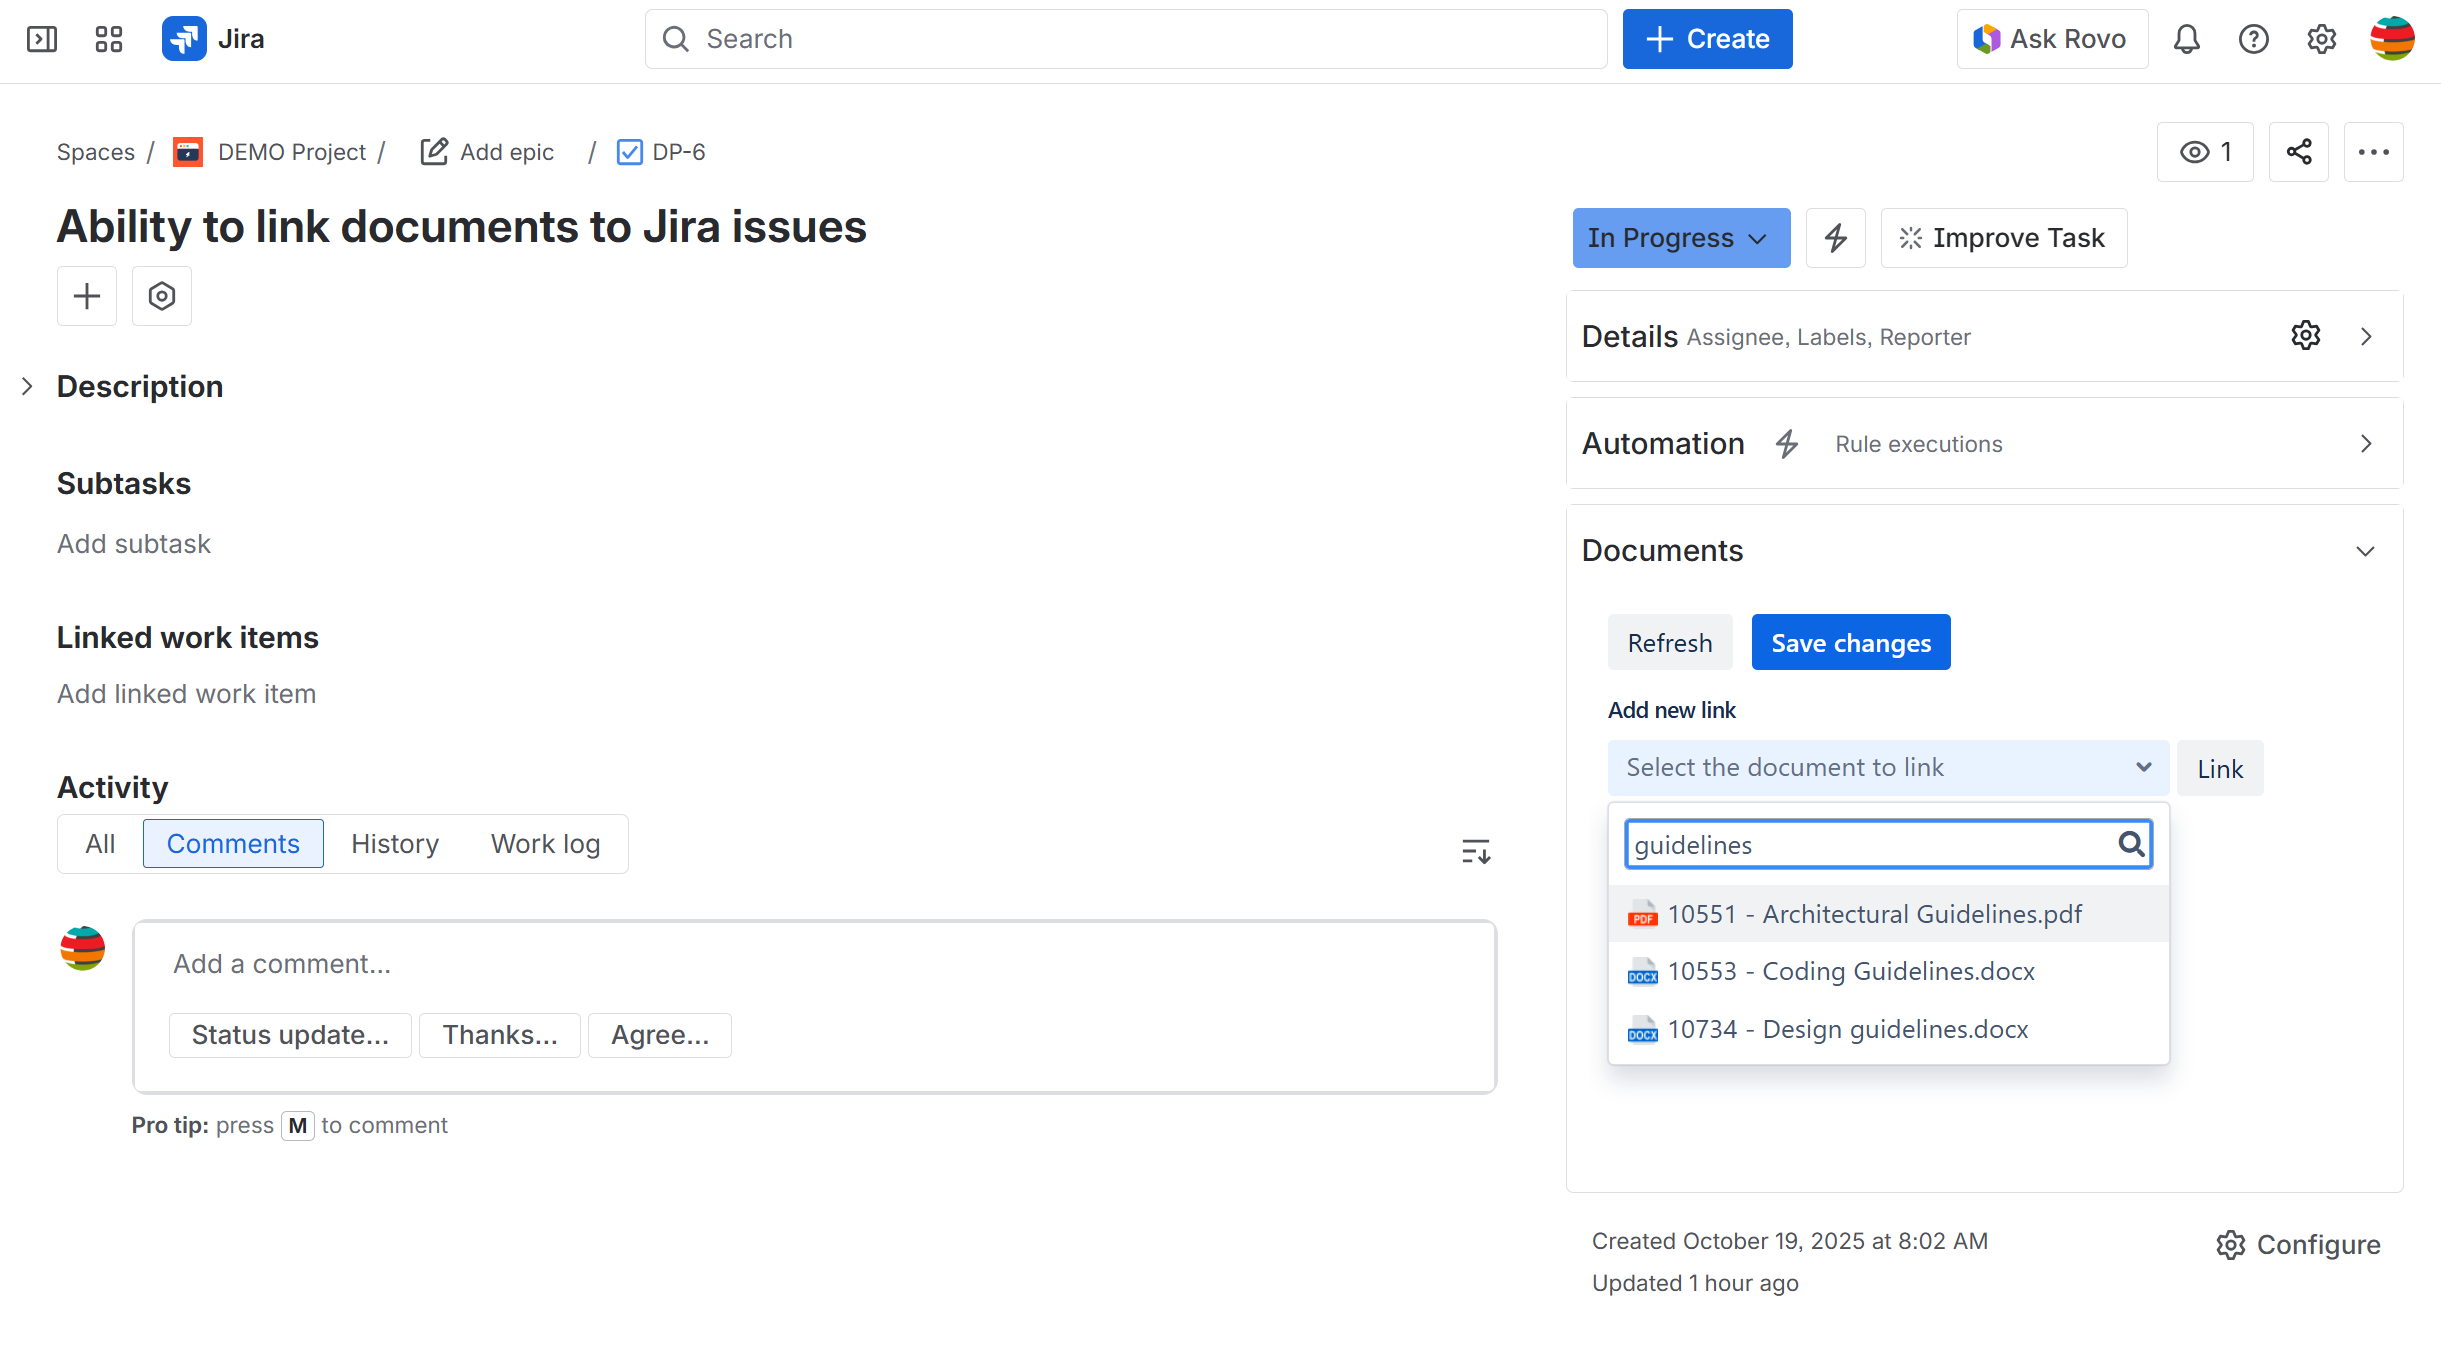Toggle watch on this issue
Image resolution: width=2441 pixels, height=1348 pixels.
pyautogui.click(x=2204, y=152)
